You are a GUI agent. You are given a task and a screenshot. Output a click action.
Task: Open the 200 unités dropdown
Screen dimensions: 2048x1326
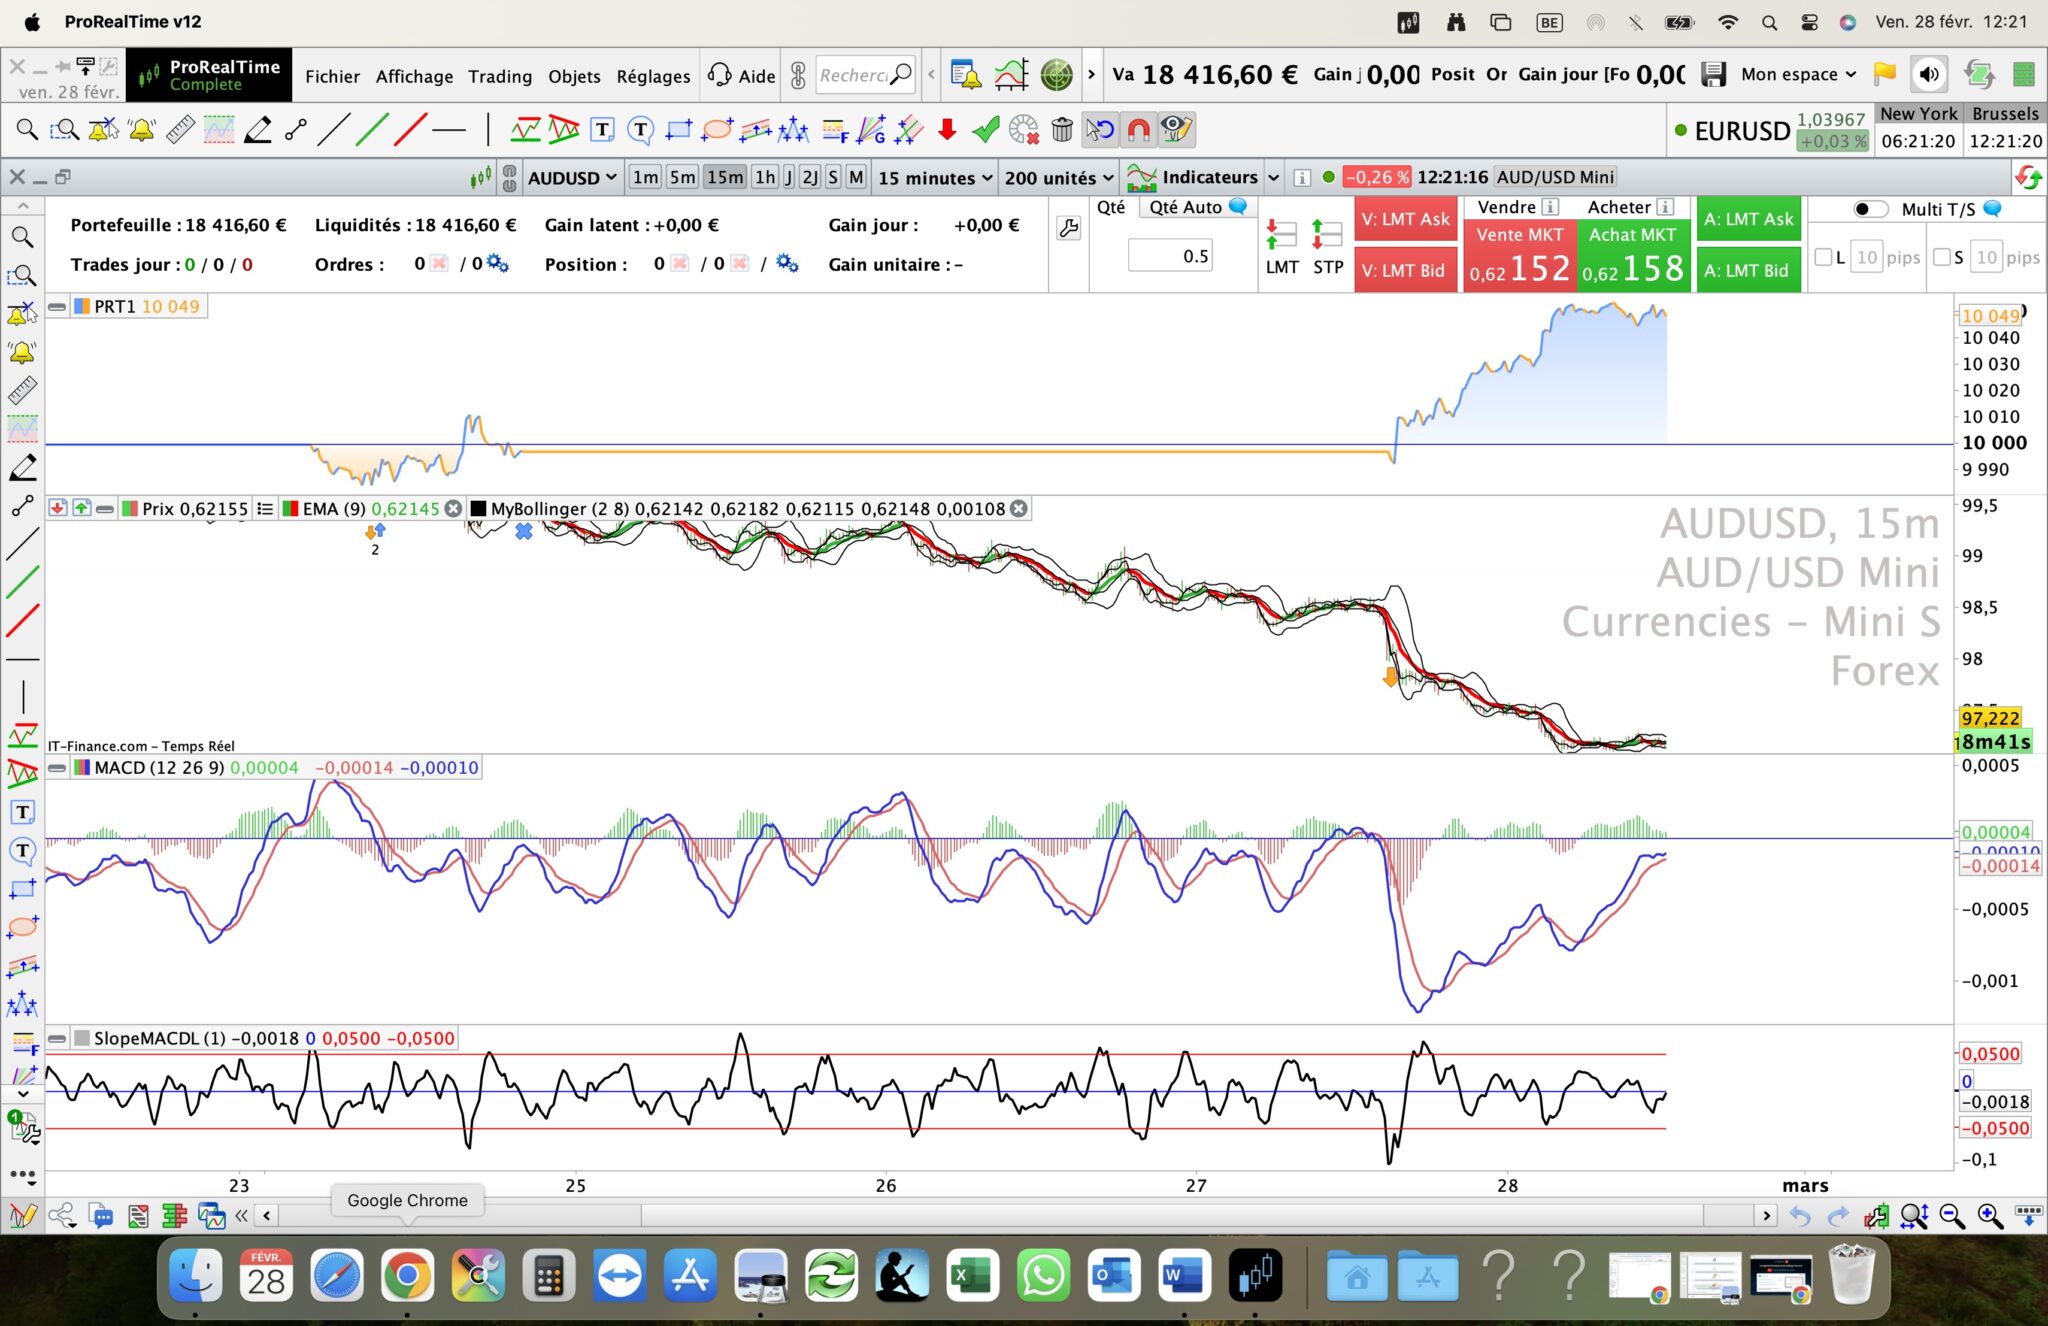1058,178
